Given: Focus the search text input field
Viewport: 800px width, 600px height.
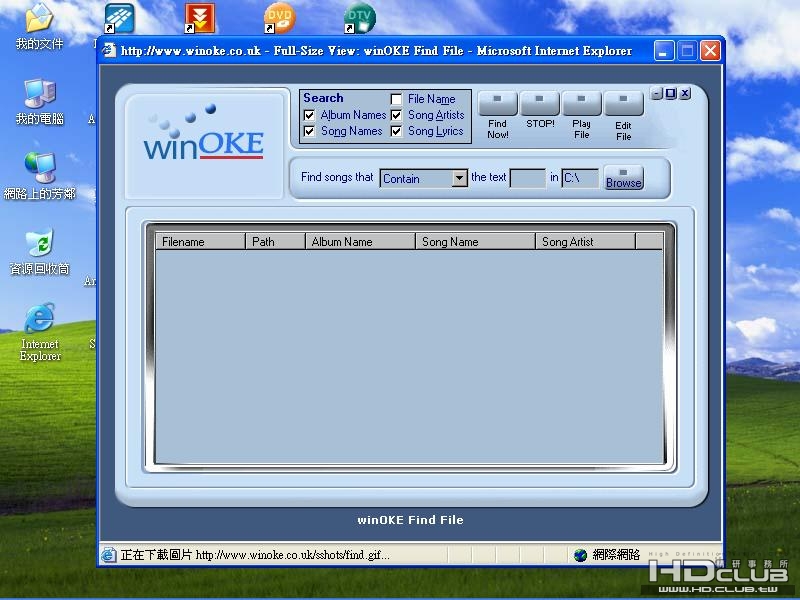Looking at the screenshot, I should (528, 178).
